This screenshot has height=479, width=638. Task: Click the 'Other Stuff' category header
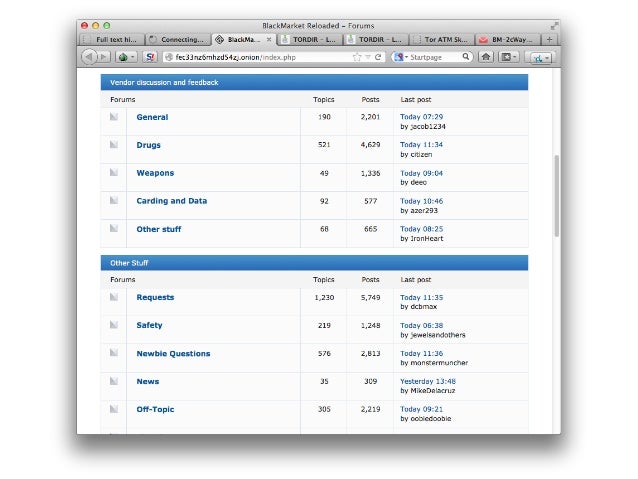tap(314, 263)
